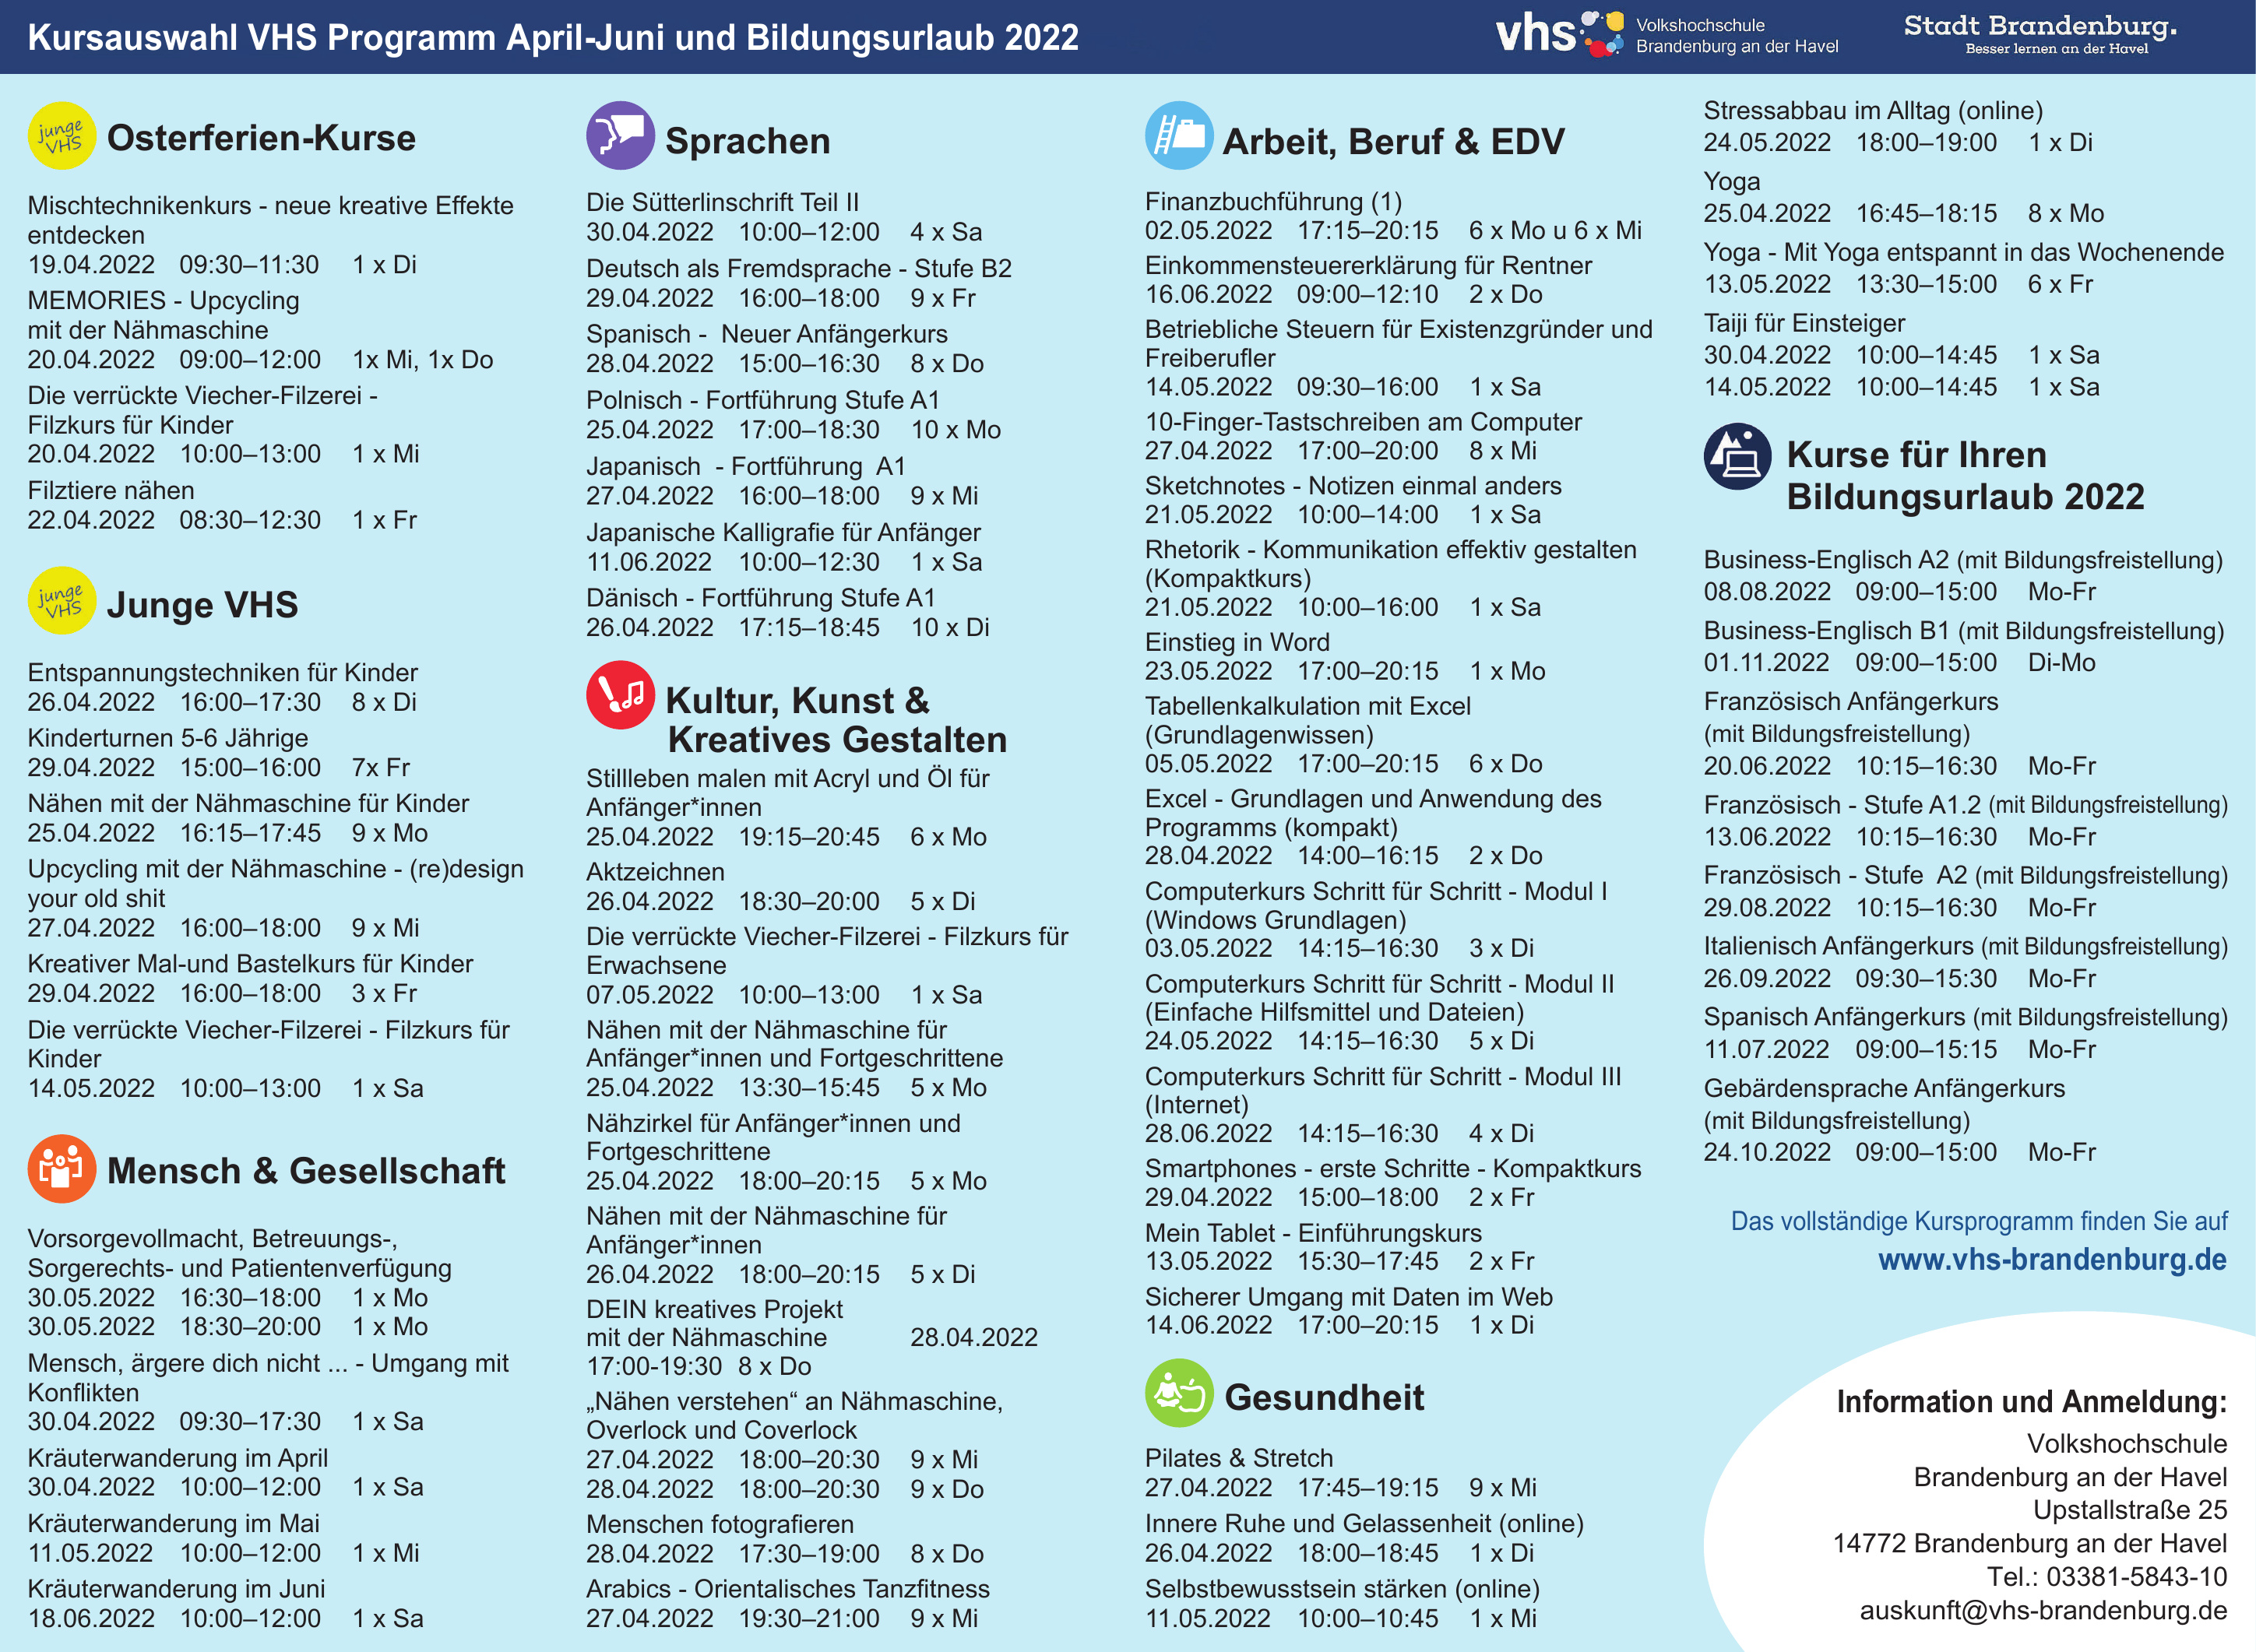
Task: Click the Gesundheit section heading
Action: (1324, 1397)
